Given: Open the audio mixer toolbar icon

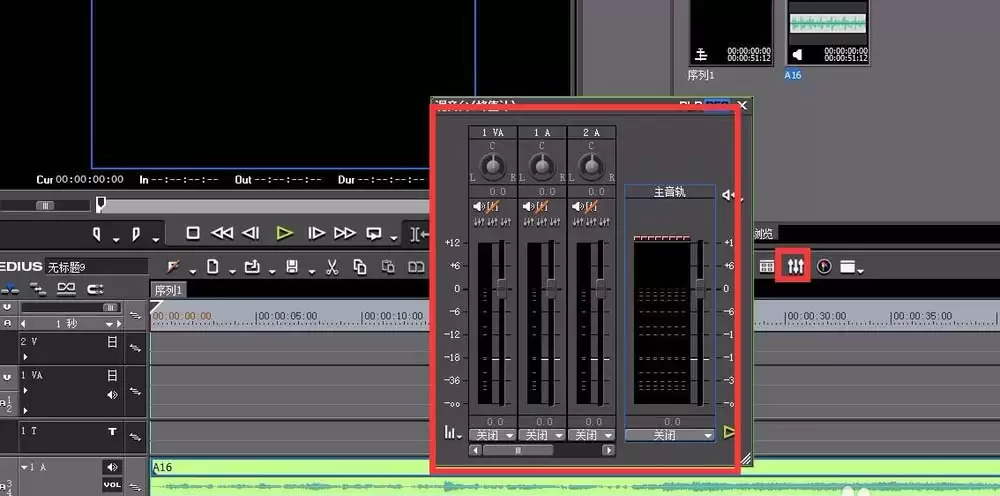Looking at the screenshot, I should tap(795, 266).
